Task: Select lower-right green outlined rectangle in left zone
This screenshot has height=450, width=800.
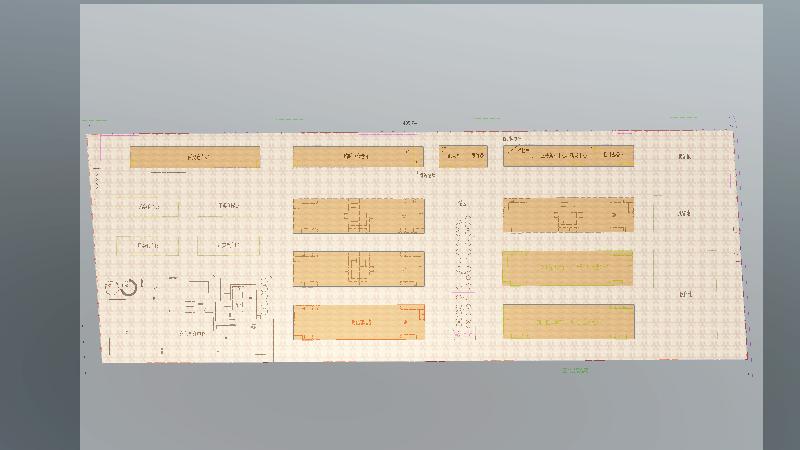Action: pyautogui.click(x=229, y=245)
